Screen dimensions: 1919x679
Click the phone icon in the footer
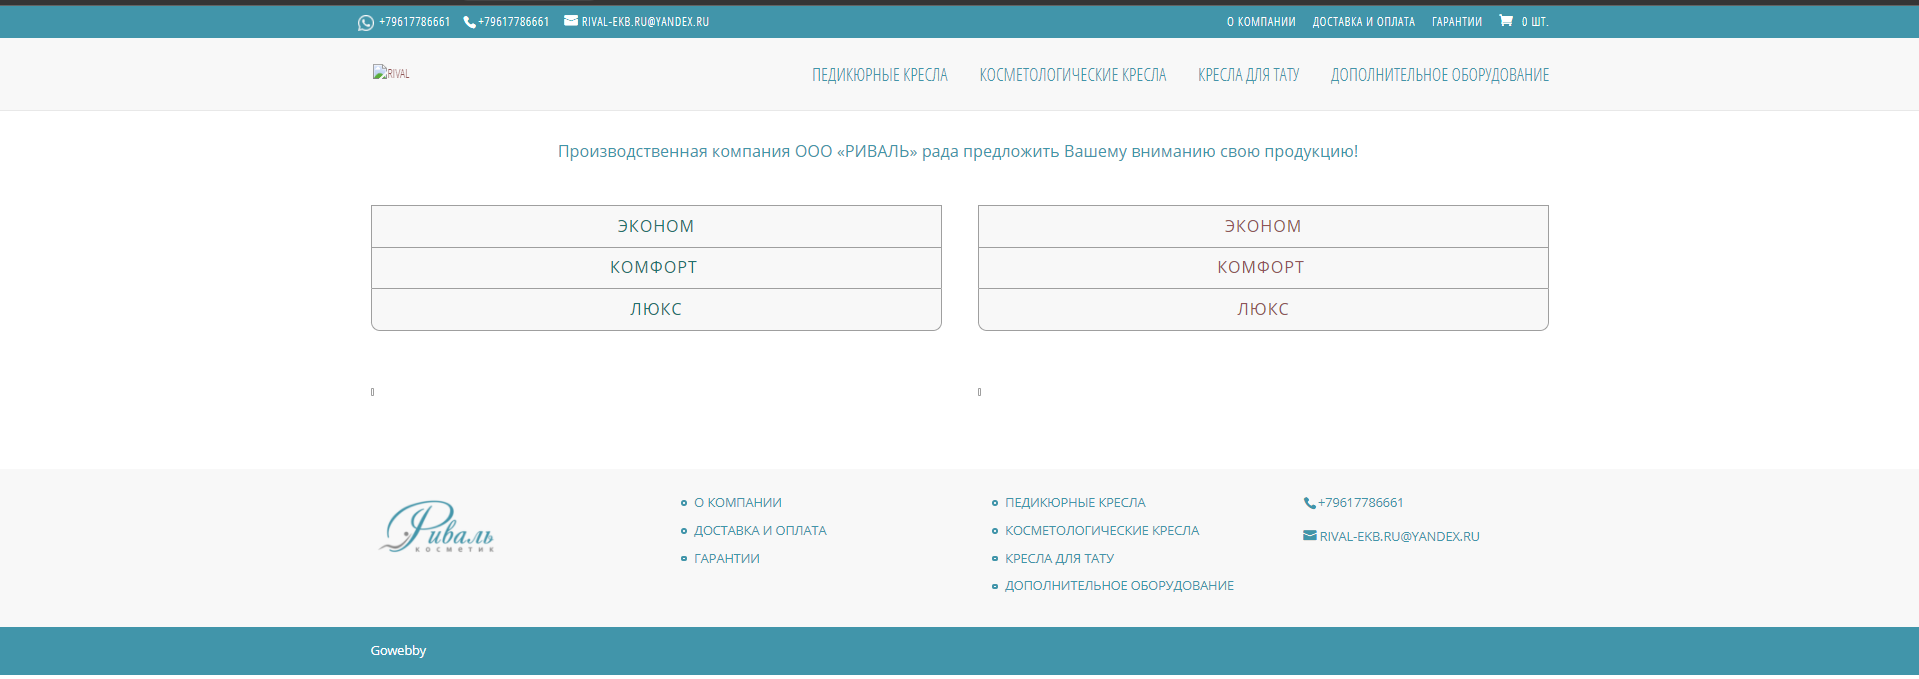[1309, 503]
